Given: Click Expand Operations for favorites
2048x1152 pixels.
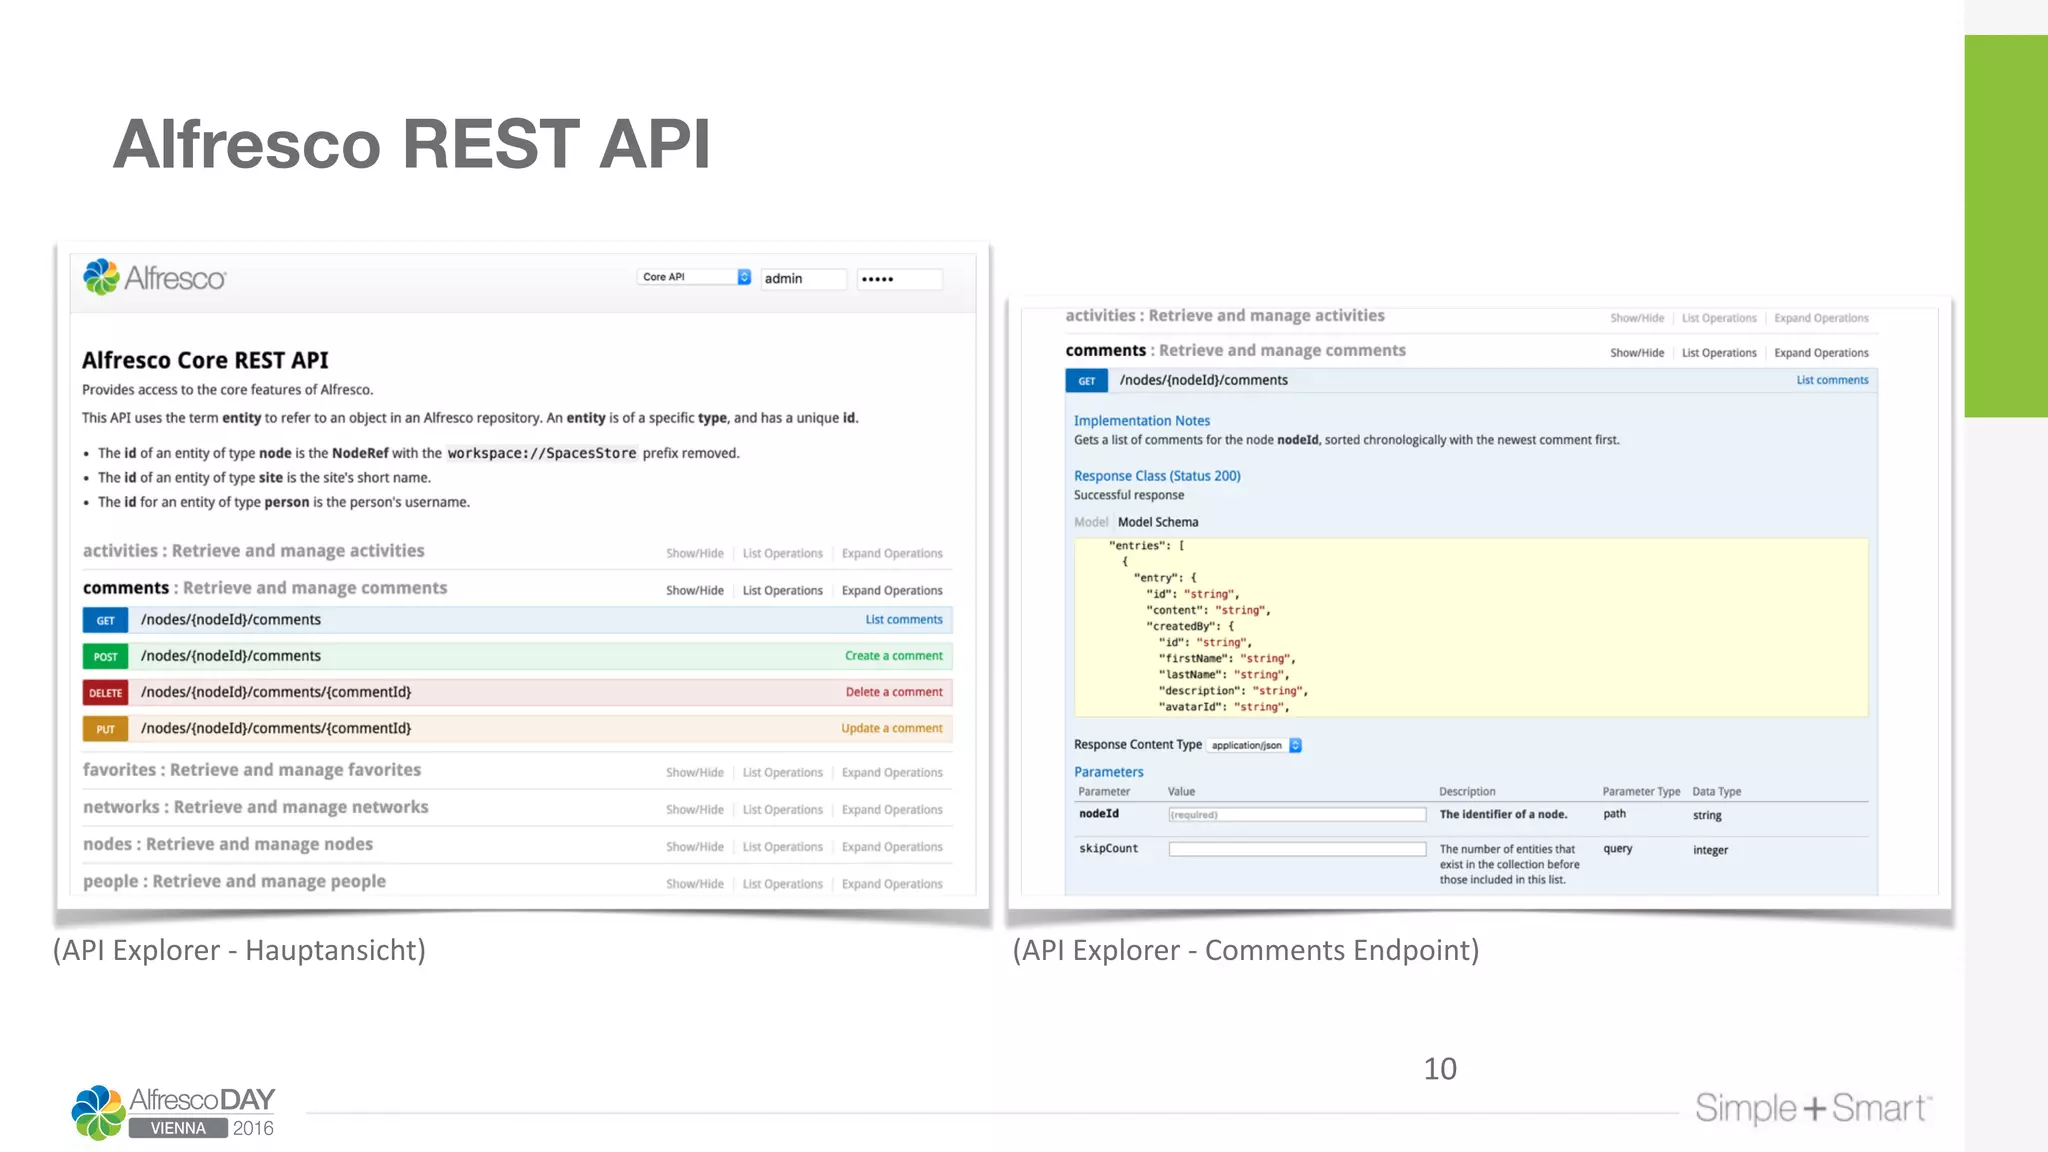Looking at the screenshot, I should 892,773.
